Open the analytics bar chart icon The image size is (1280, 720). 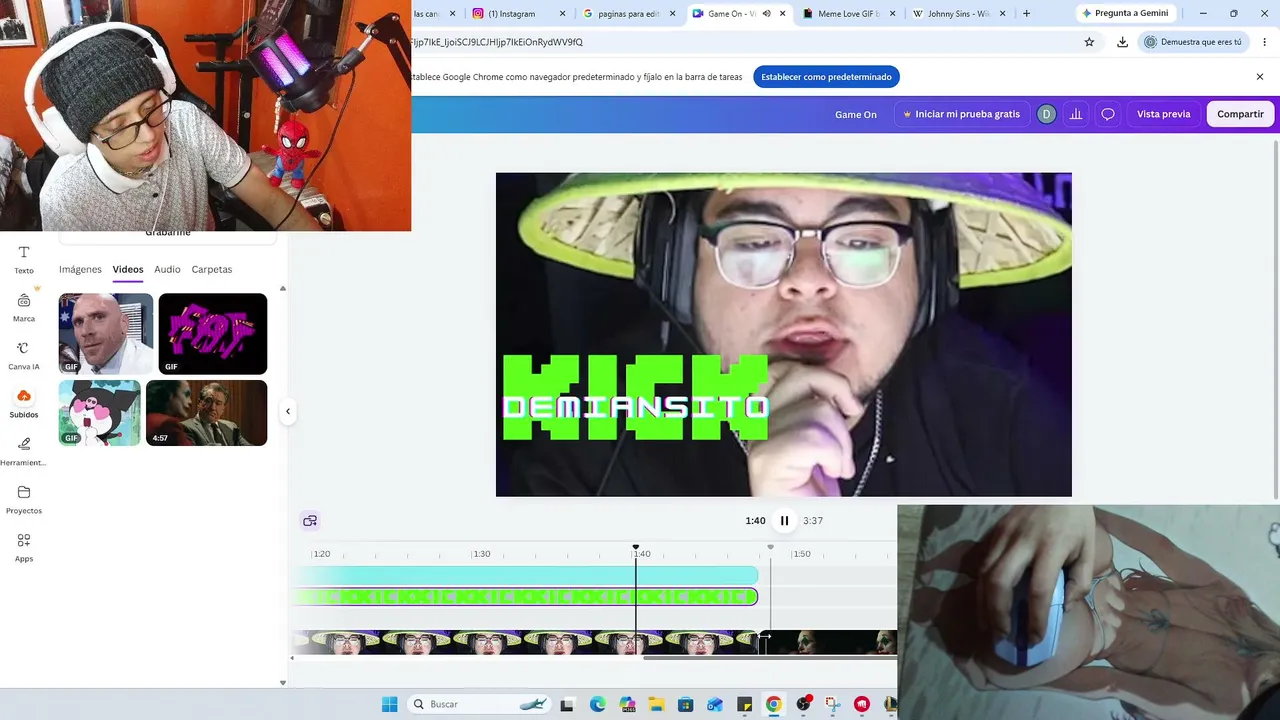tap(1076, 114)
